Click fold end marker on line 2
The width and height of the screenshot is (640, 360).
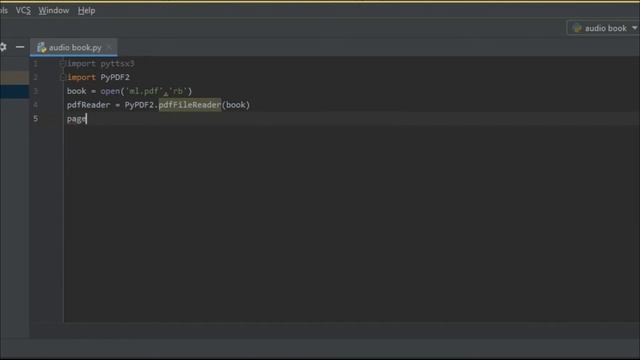(x=62, y=77)
